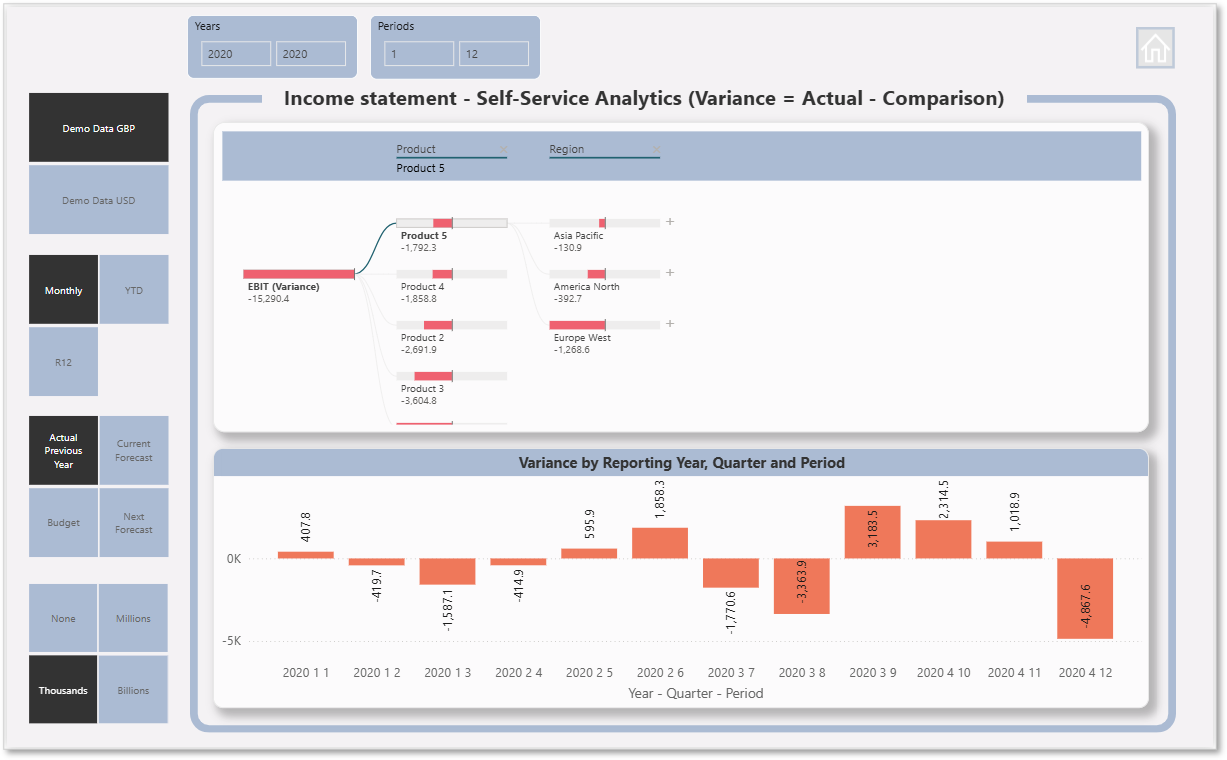The image size is (1227, 760).
Task: Set number scaling to Thousands
Action: (x=64, y=690)
